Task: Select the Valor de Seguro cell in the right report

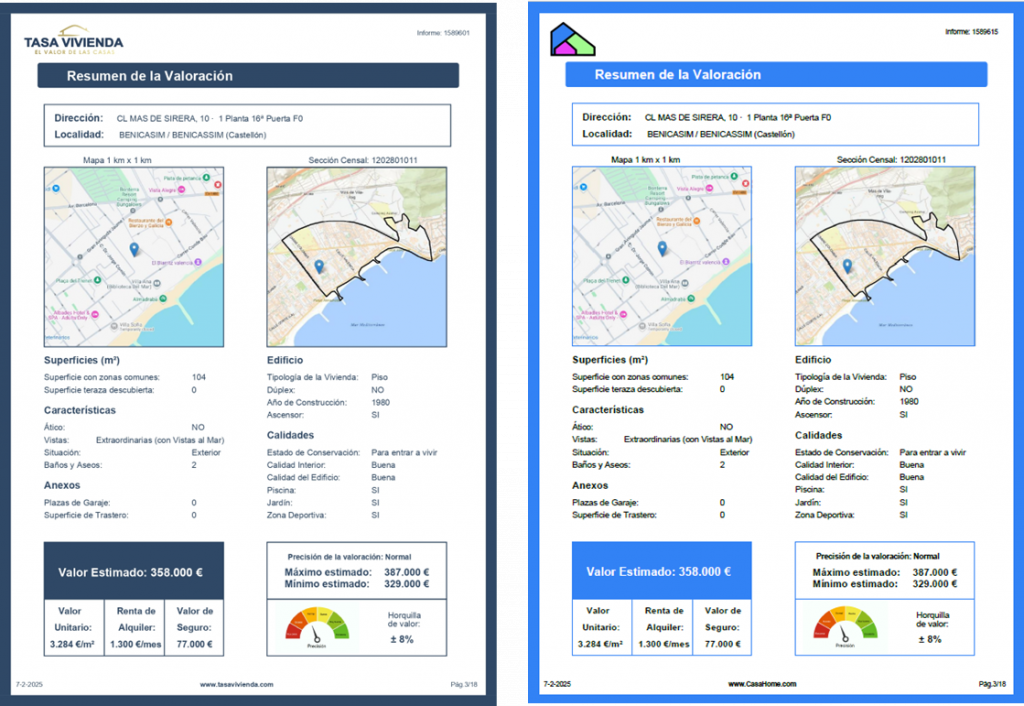Action: (x=722, y=627)
